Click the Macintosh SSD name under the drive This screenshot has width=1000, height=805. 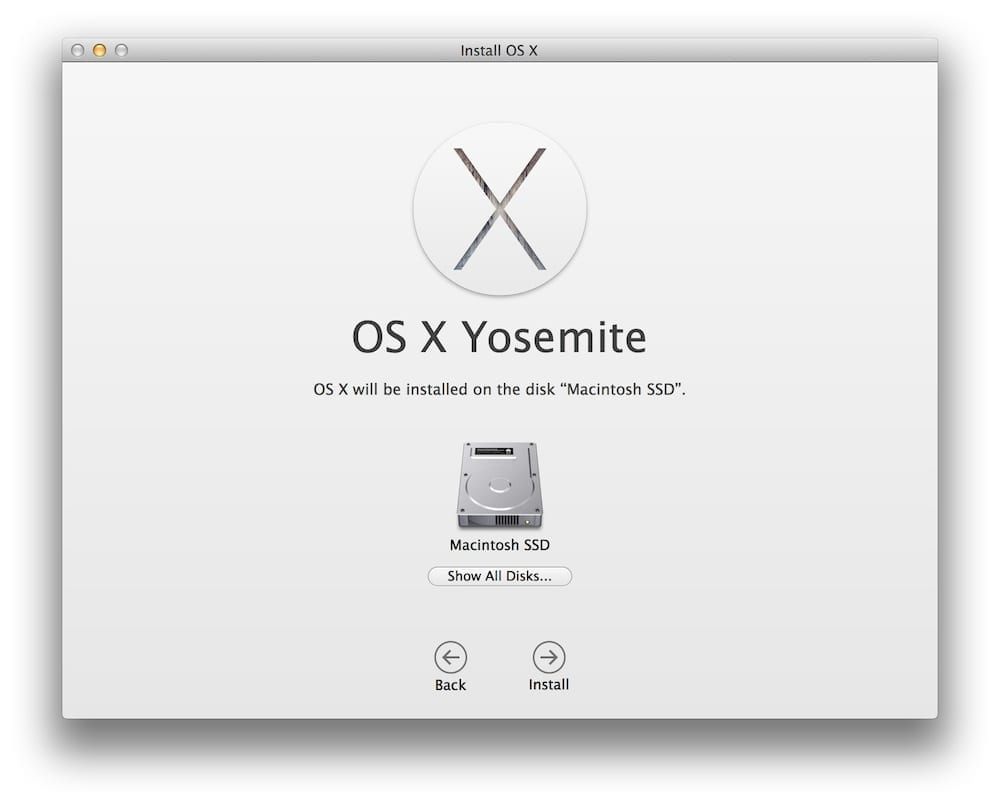[x=499, y=545]
